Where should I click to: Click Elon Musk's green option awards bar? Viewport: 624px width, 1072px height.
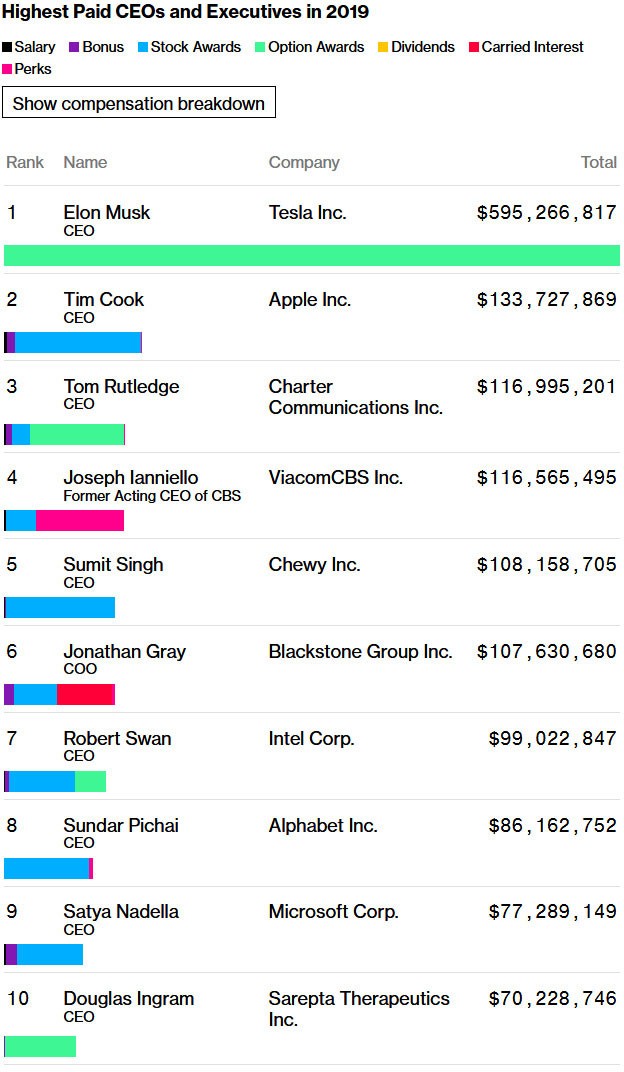[x=312, y=255]
